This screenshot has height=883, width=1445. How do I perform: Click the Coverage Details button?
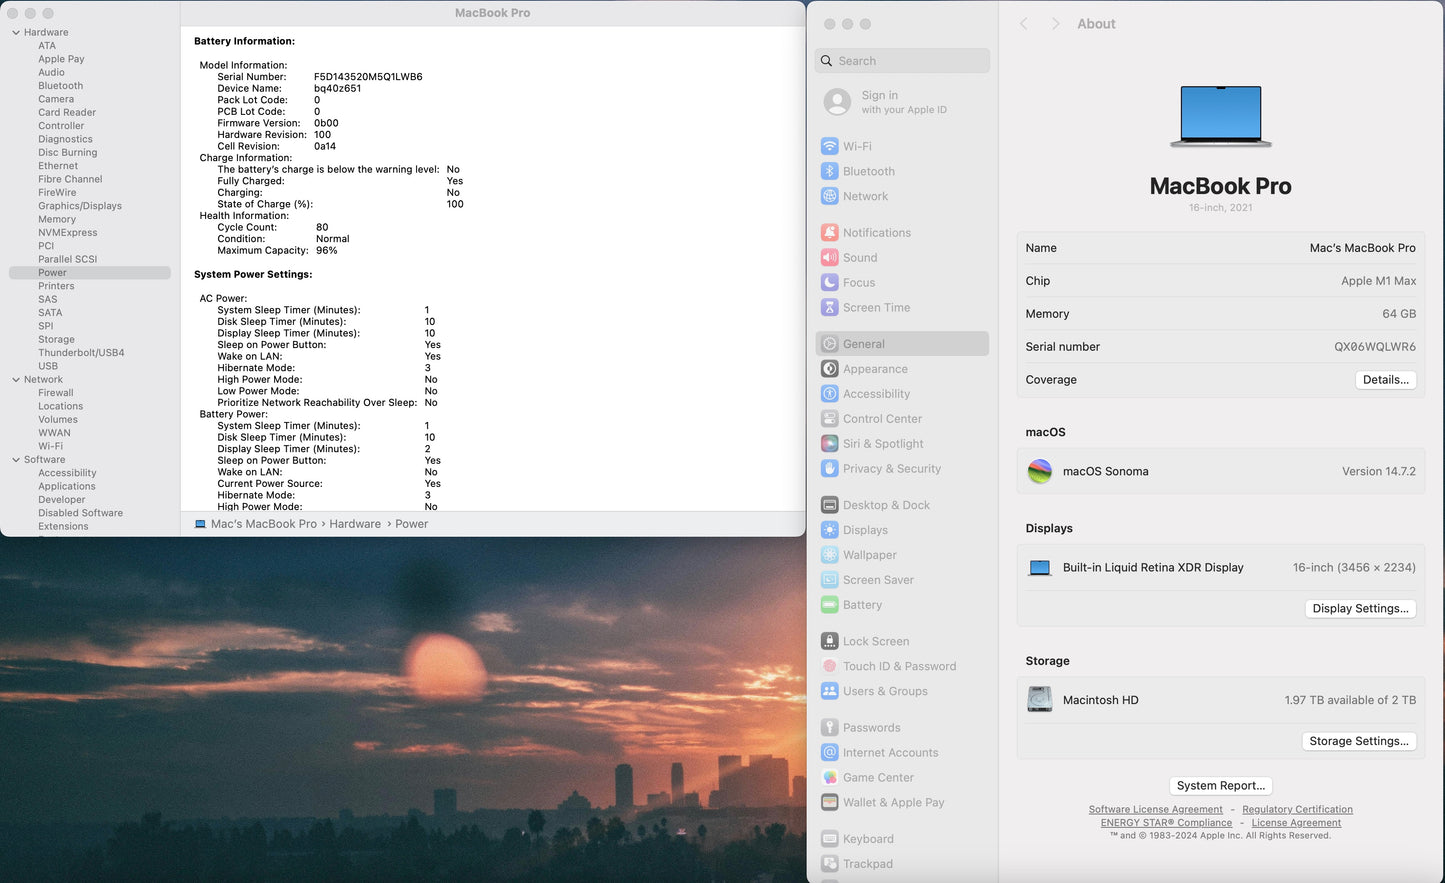coord(1385,380)
